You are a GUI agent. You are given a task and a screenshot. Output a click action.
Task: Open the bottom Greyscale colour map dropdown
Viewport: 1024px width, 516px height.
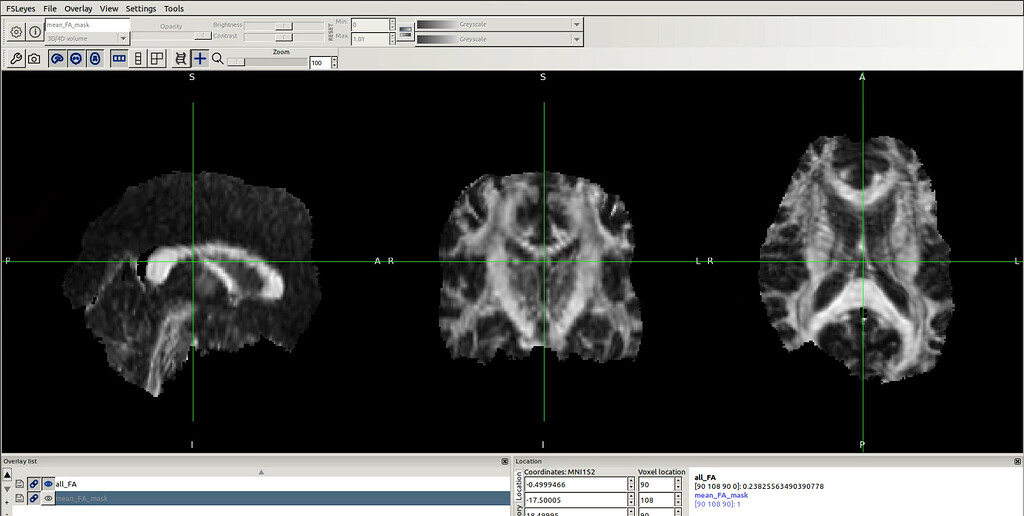499,39
